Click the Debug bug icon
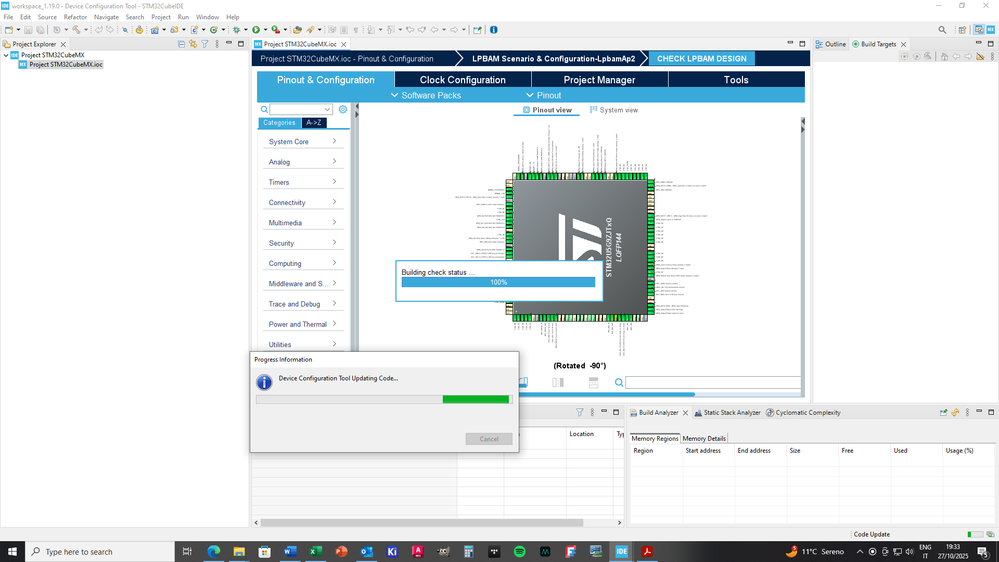This screenshot has height=562, width=999. pos(236,30)
